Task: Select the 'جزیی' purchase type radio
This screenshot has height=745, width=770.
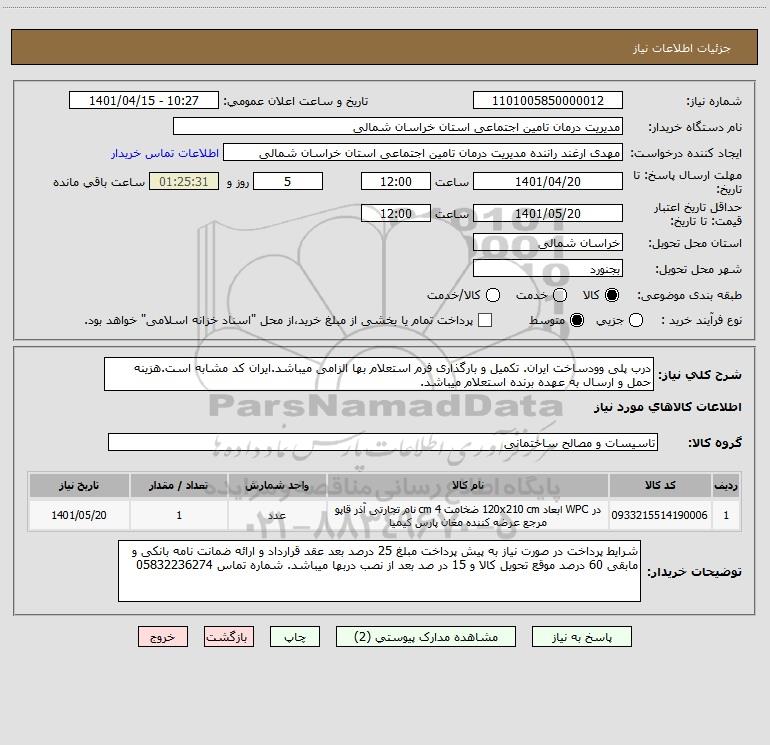Action: (x=635, y=320)
